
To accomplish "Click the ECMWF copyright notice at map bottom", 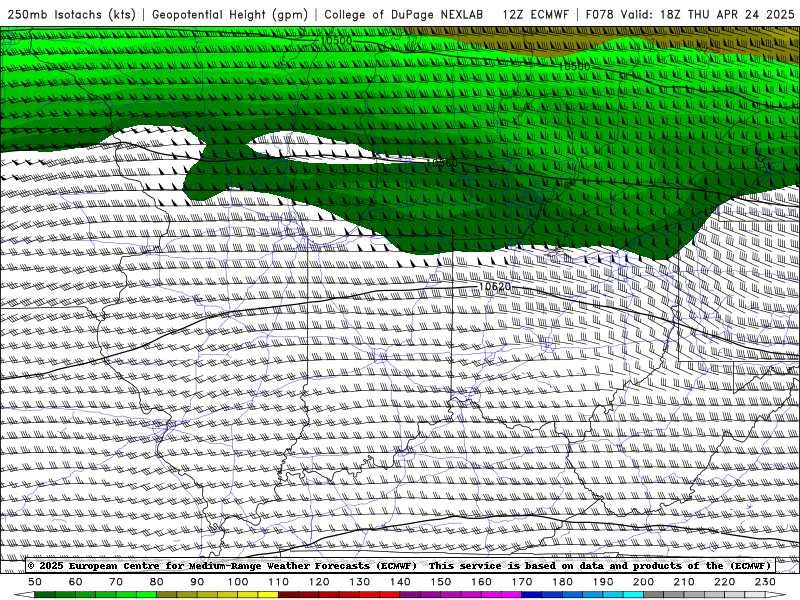I will (x=400, y=566).
